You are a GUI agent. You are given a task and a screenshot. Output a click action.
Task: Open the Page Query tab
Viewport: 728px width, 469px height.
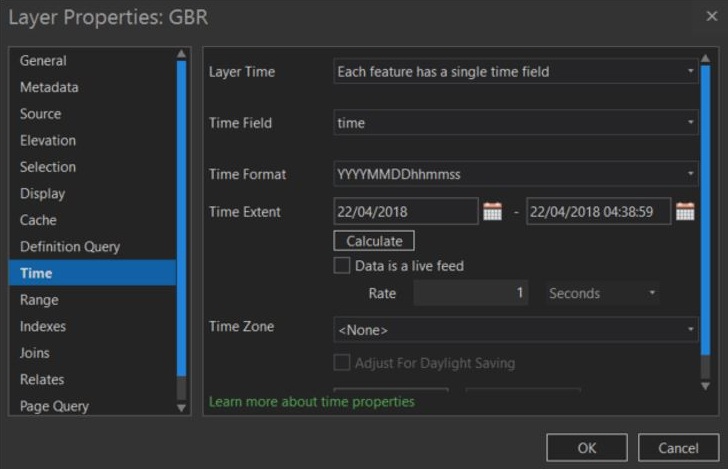pyautogui.click(x=92, y=406)
